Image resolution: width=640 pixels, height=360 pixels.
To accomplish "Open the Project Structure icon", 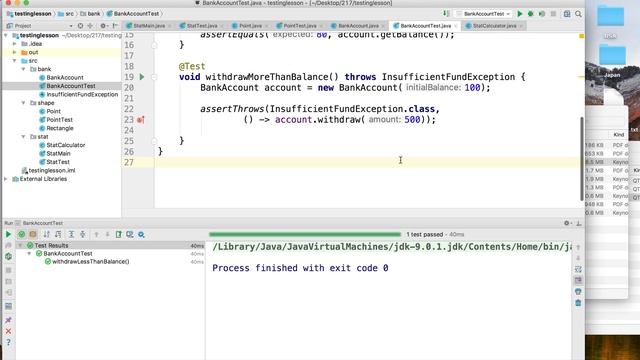I will [567, 14].
